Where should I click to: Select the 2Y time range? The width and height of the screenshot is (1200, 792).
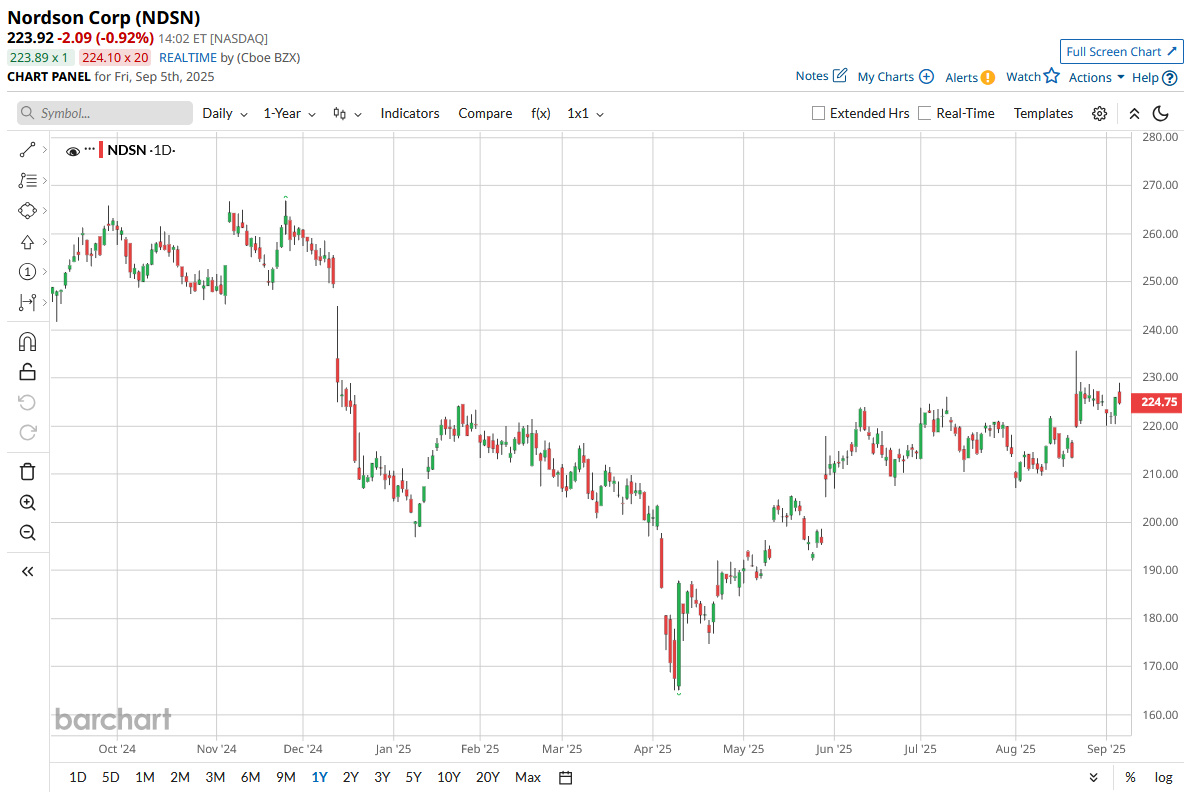coord(351,778)
